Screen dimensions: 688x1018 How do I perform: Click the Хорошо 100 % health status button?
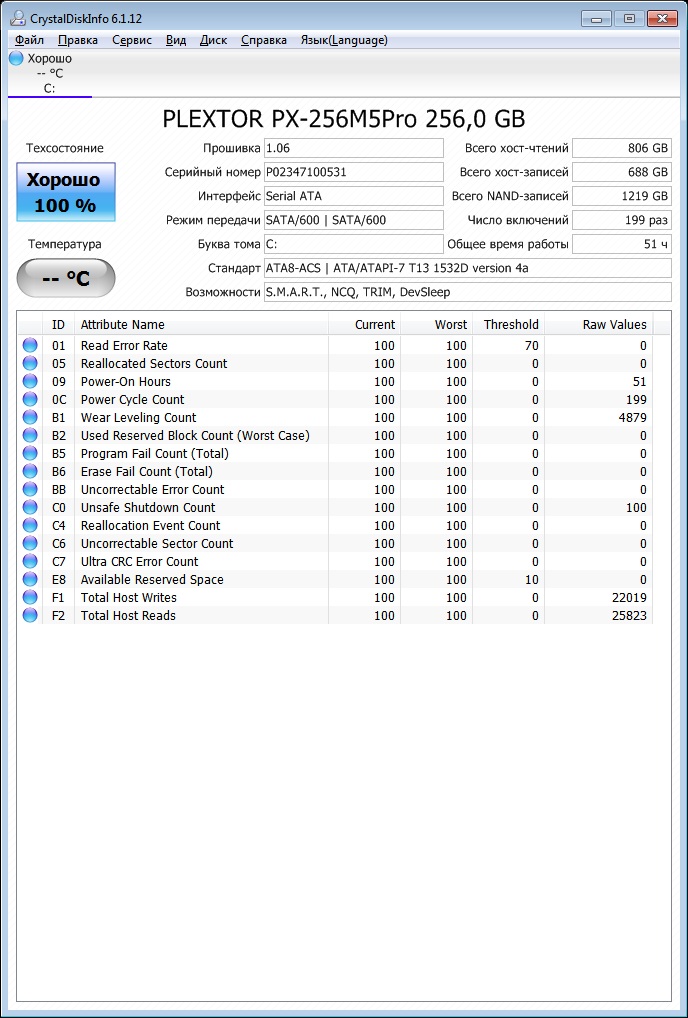click(66, 192)
